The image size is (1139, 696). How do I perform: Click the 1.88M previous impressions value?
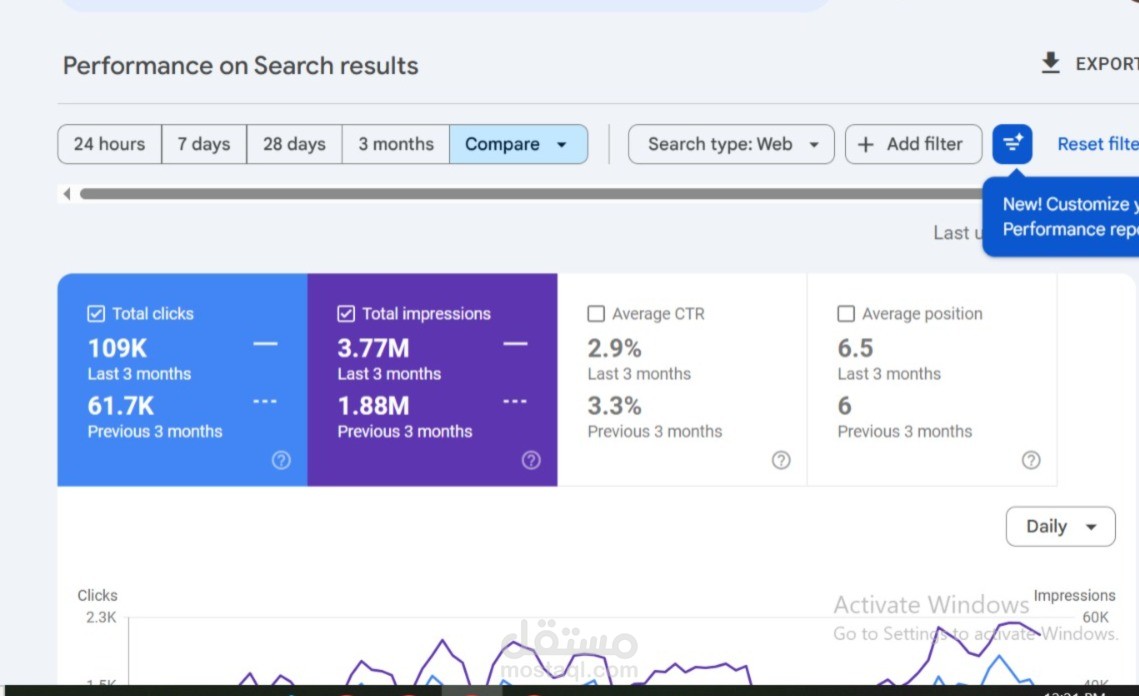click(x=373, y=405)
